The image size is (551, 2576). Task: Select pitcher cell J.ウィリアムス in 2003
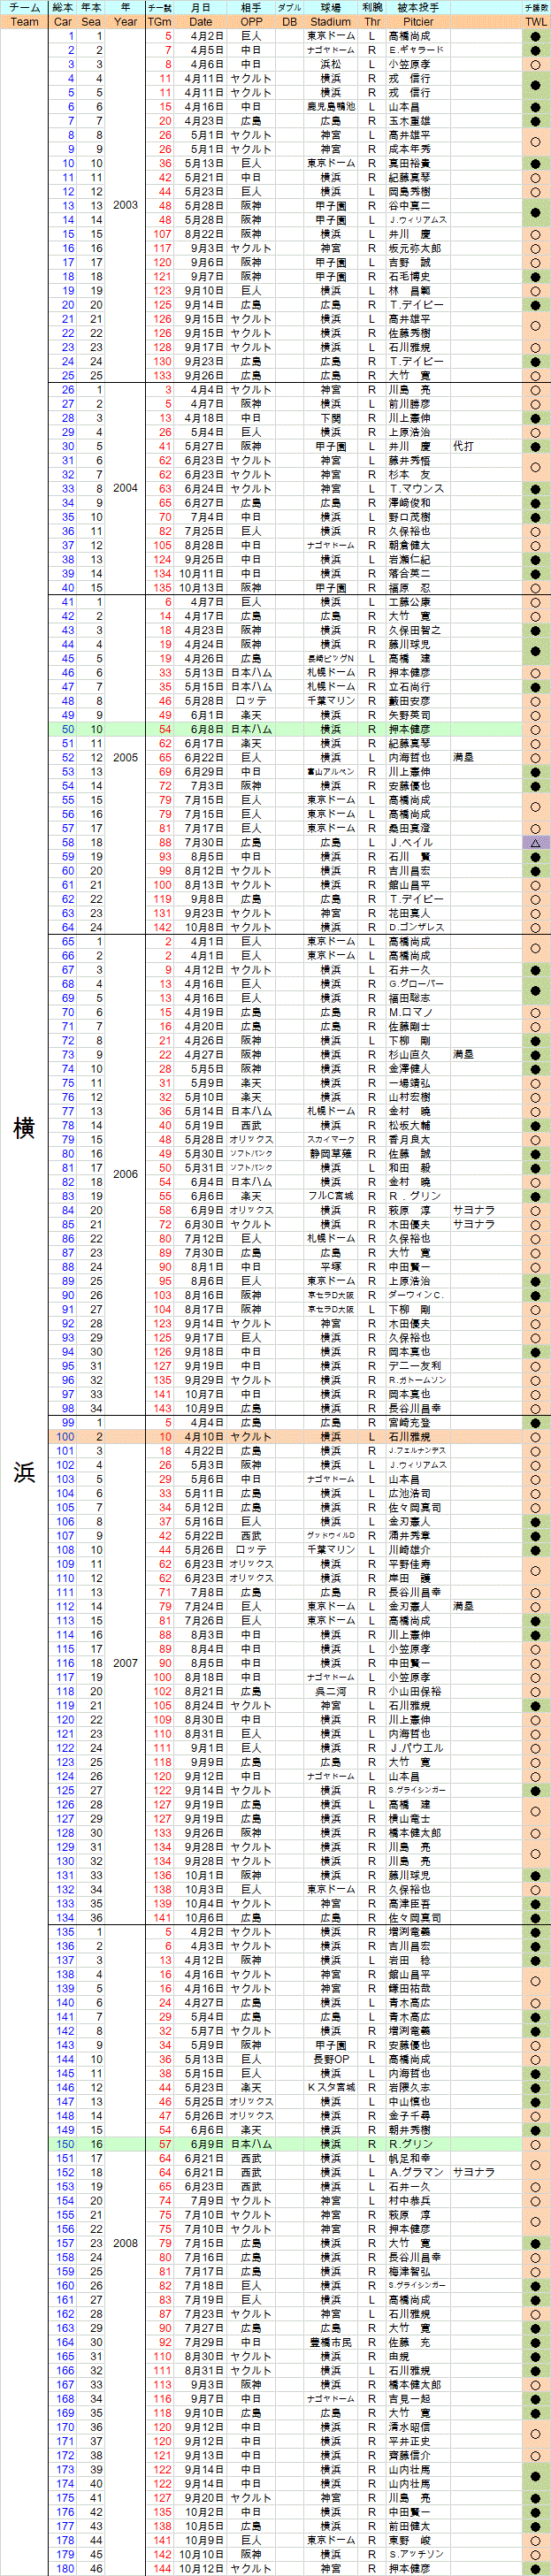418,220
